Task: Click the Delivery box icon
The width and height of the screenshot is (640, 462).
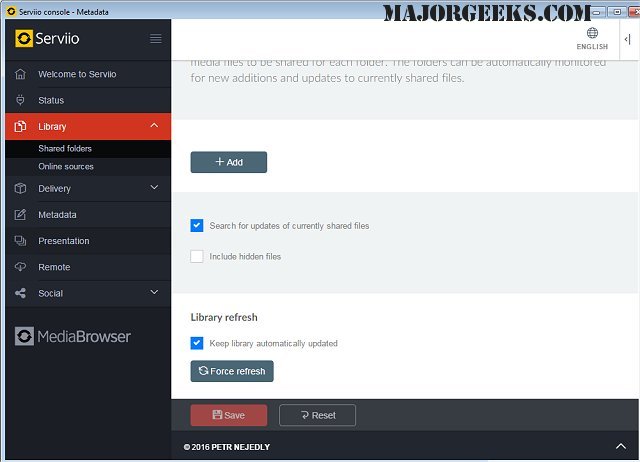Action: click(x=20, y=188)
